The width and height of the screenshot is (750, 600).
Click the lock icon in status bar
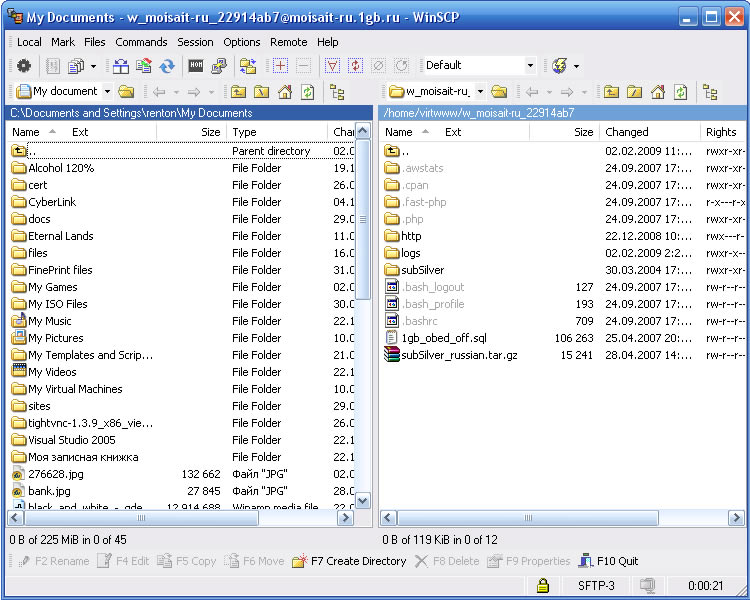[542, 585]
